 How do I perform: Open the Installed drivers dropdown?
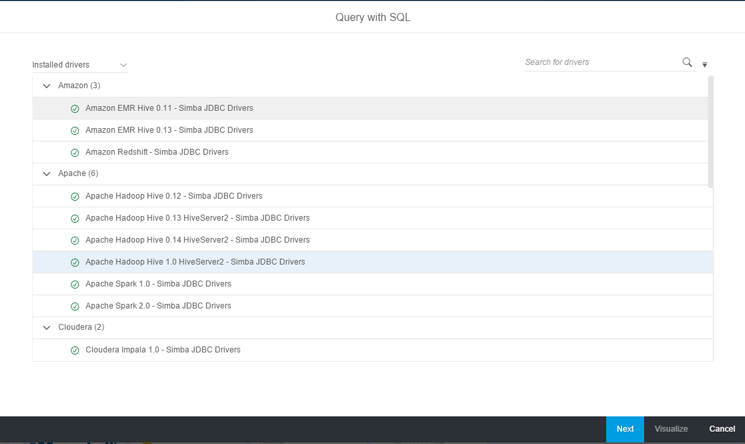coord(80,65)
